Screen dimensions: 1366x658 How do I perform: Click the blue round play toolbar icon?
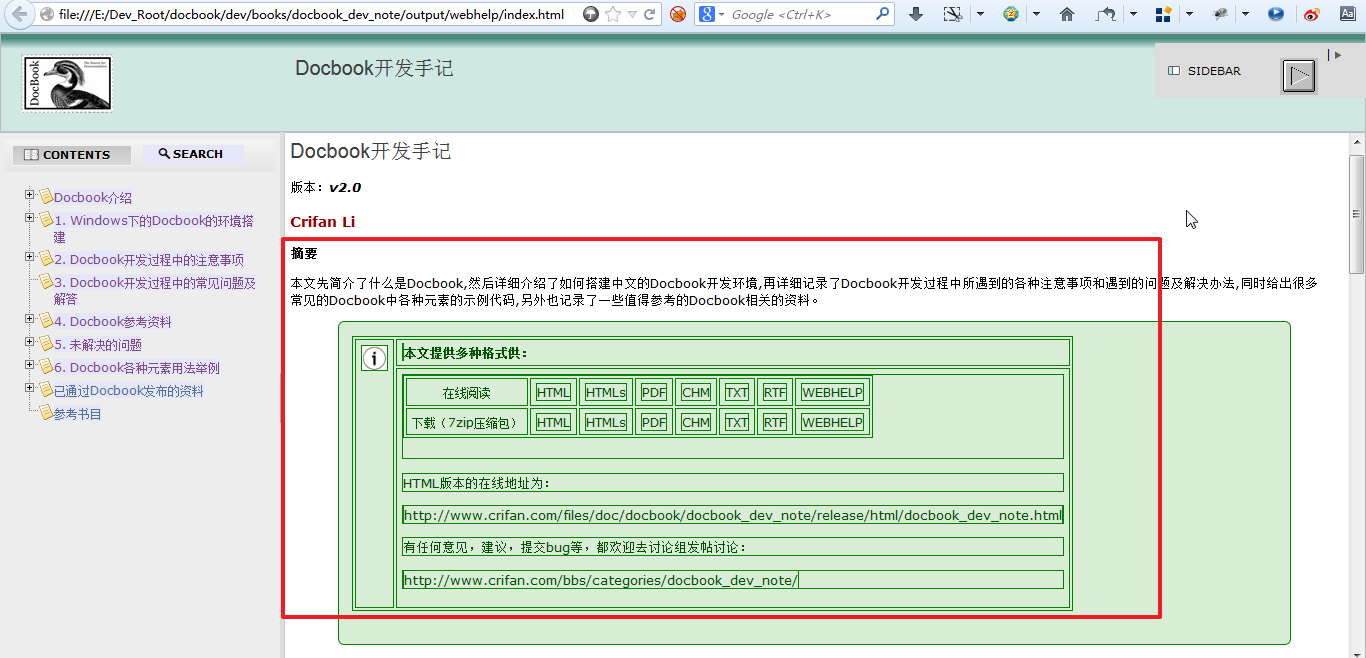pos(1276,14)
